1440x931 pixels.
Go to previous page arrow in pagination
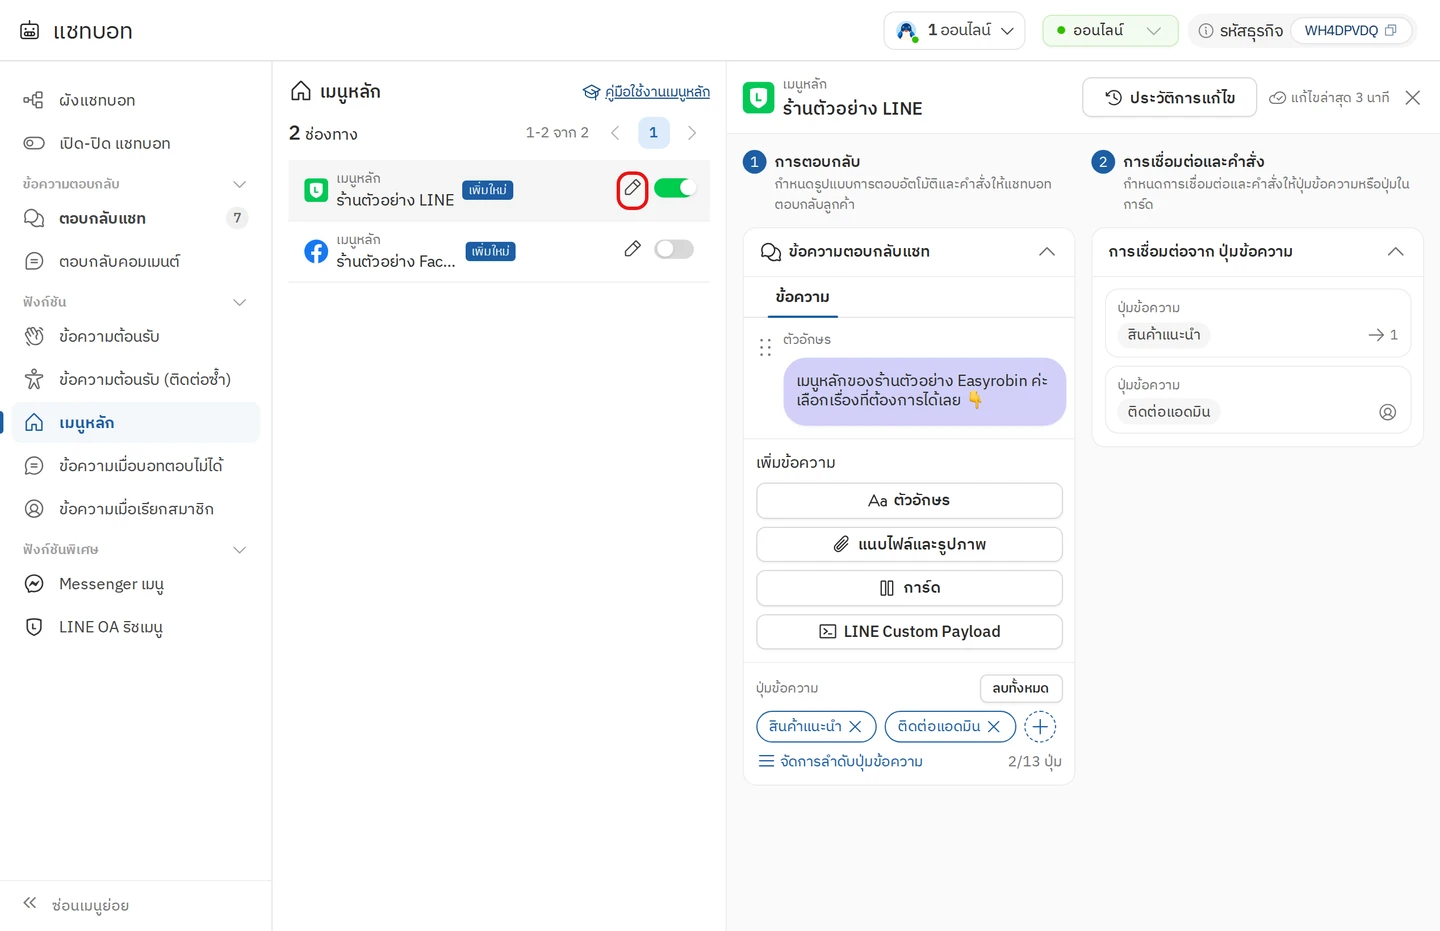(615, 133)
